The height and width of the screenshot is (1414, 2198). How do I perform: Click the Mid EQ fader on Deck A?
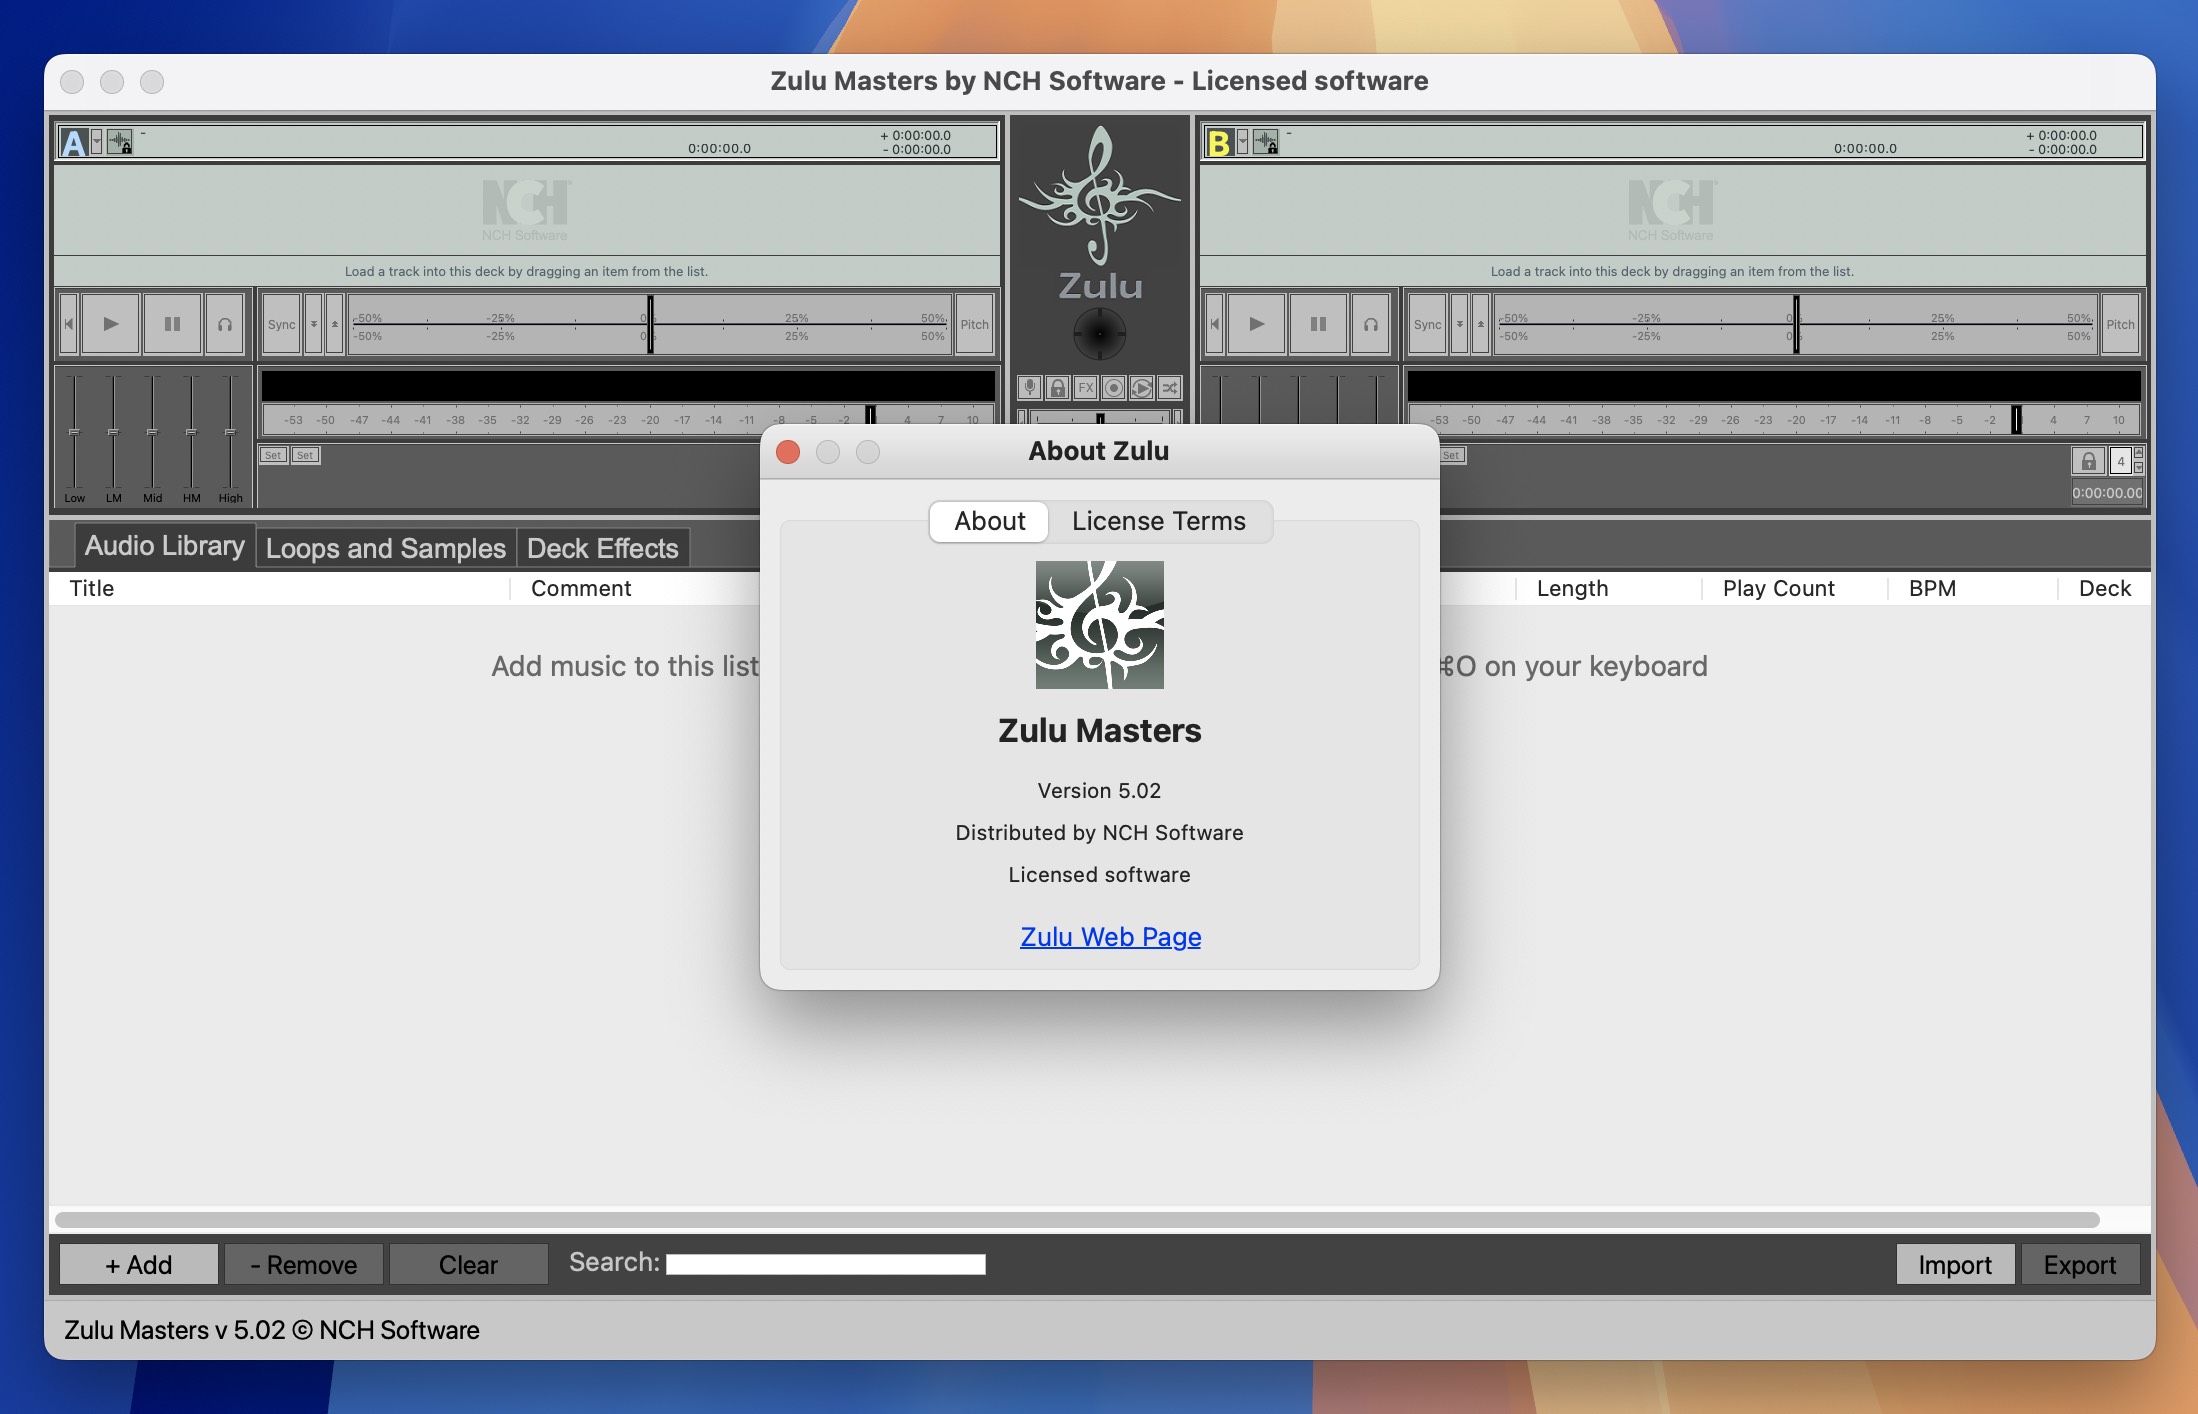pos(152,432)
